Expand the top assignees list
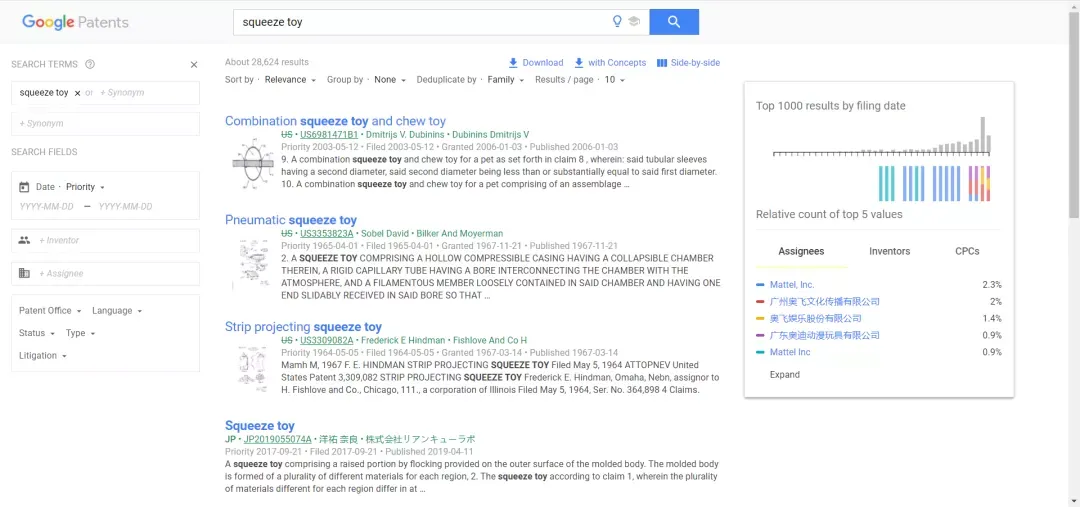Screen dimensions: 1080x507 tap(785, 375)
